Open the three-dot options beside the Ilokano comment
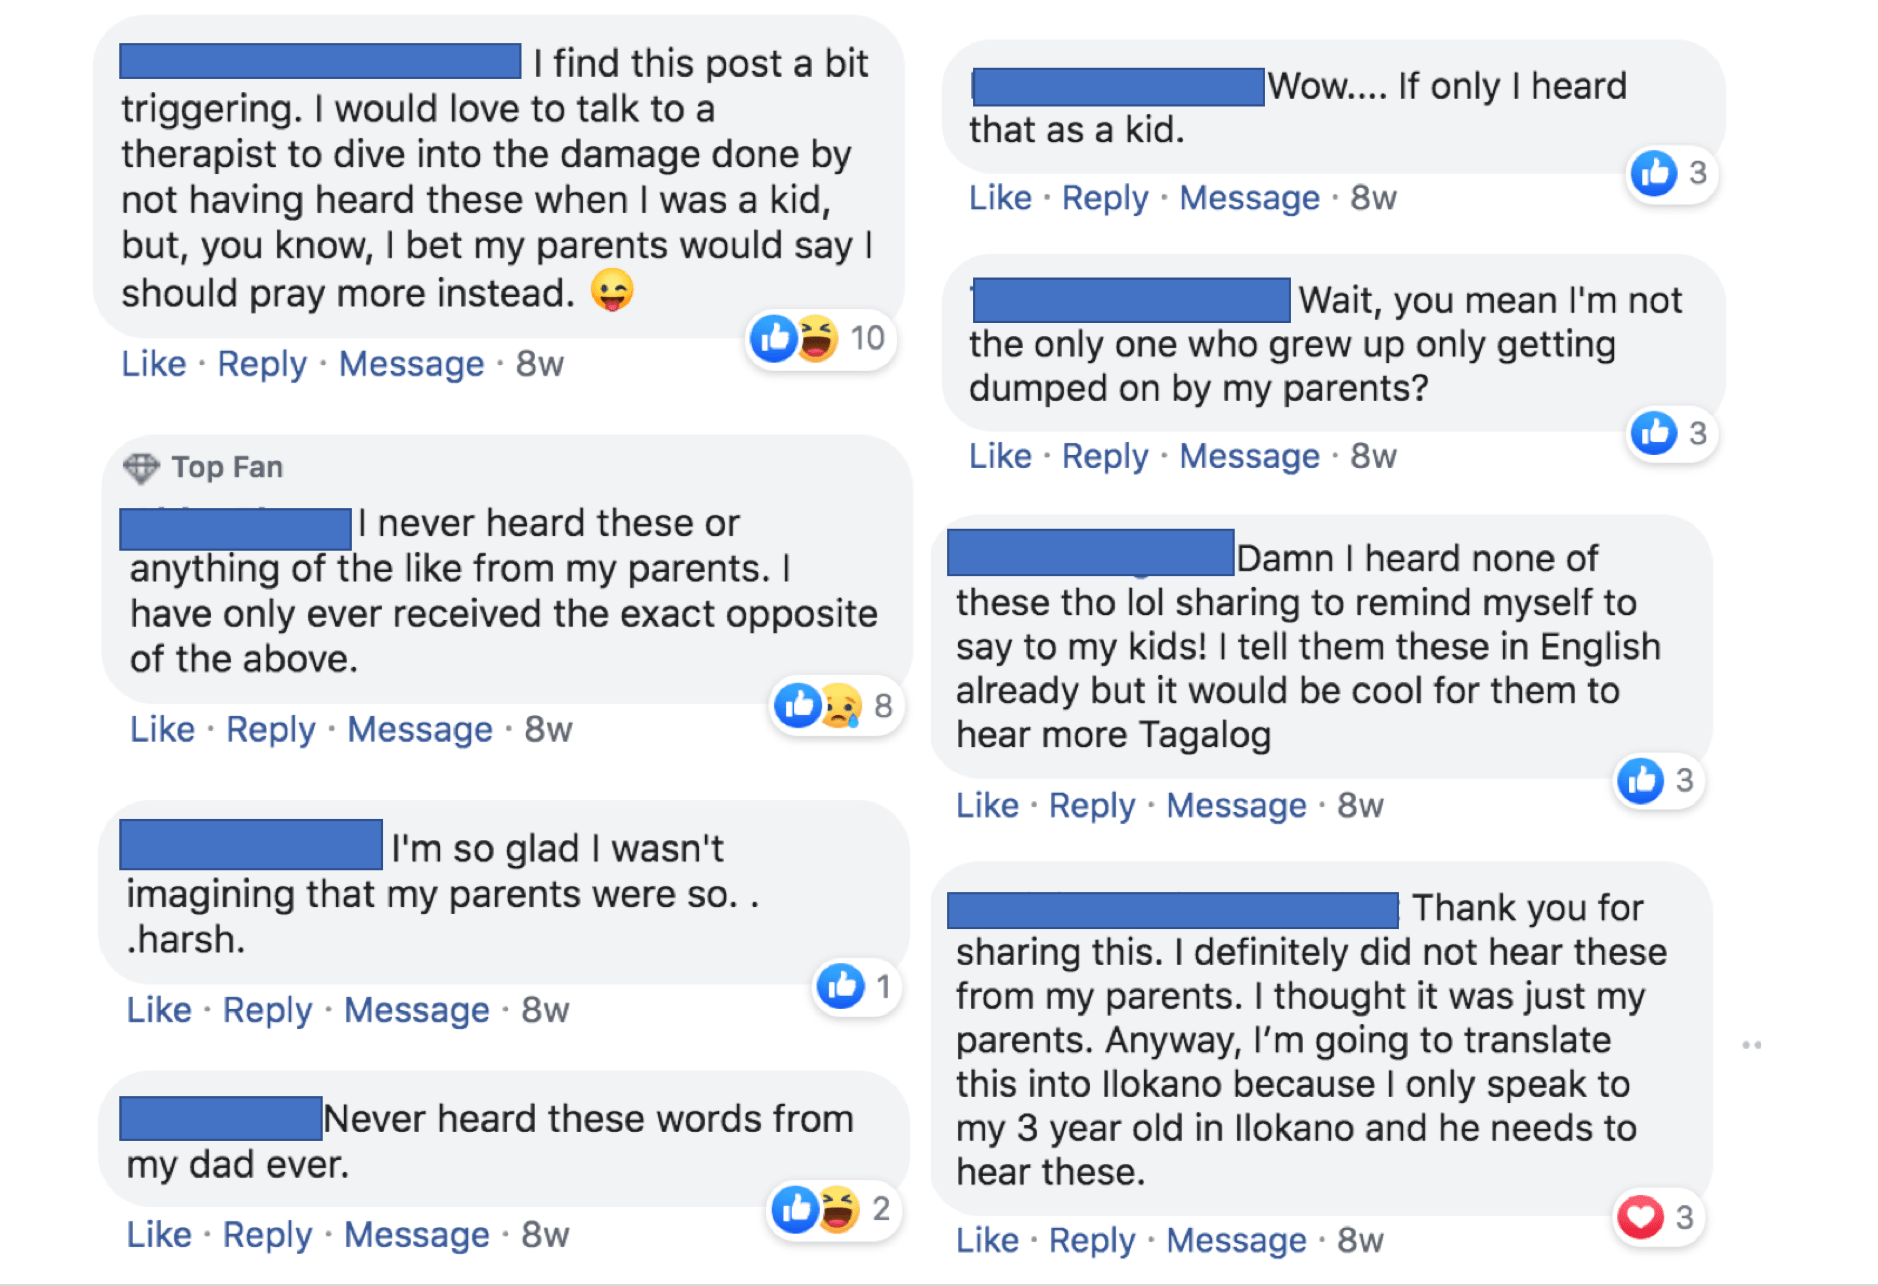 tap(1751, 1045)
